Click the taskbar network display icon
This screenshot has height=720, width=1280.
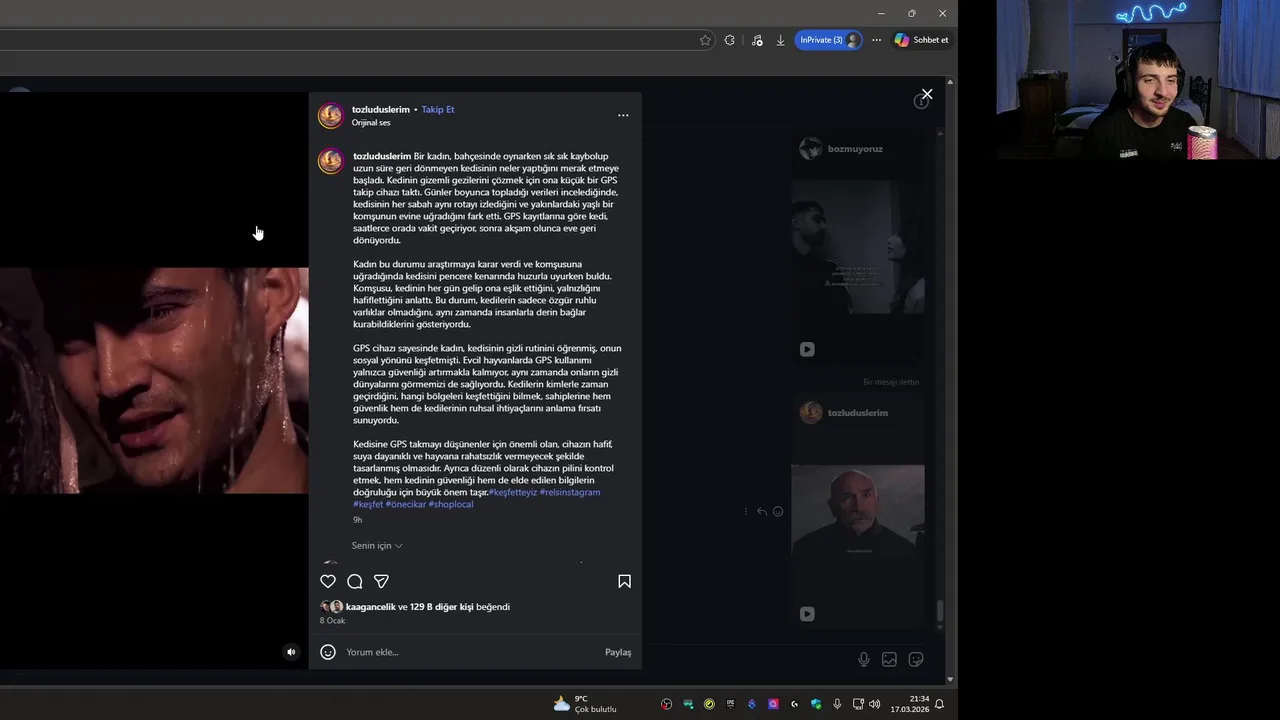pyautogui.click(x=858, y=704)
